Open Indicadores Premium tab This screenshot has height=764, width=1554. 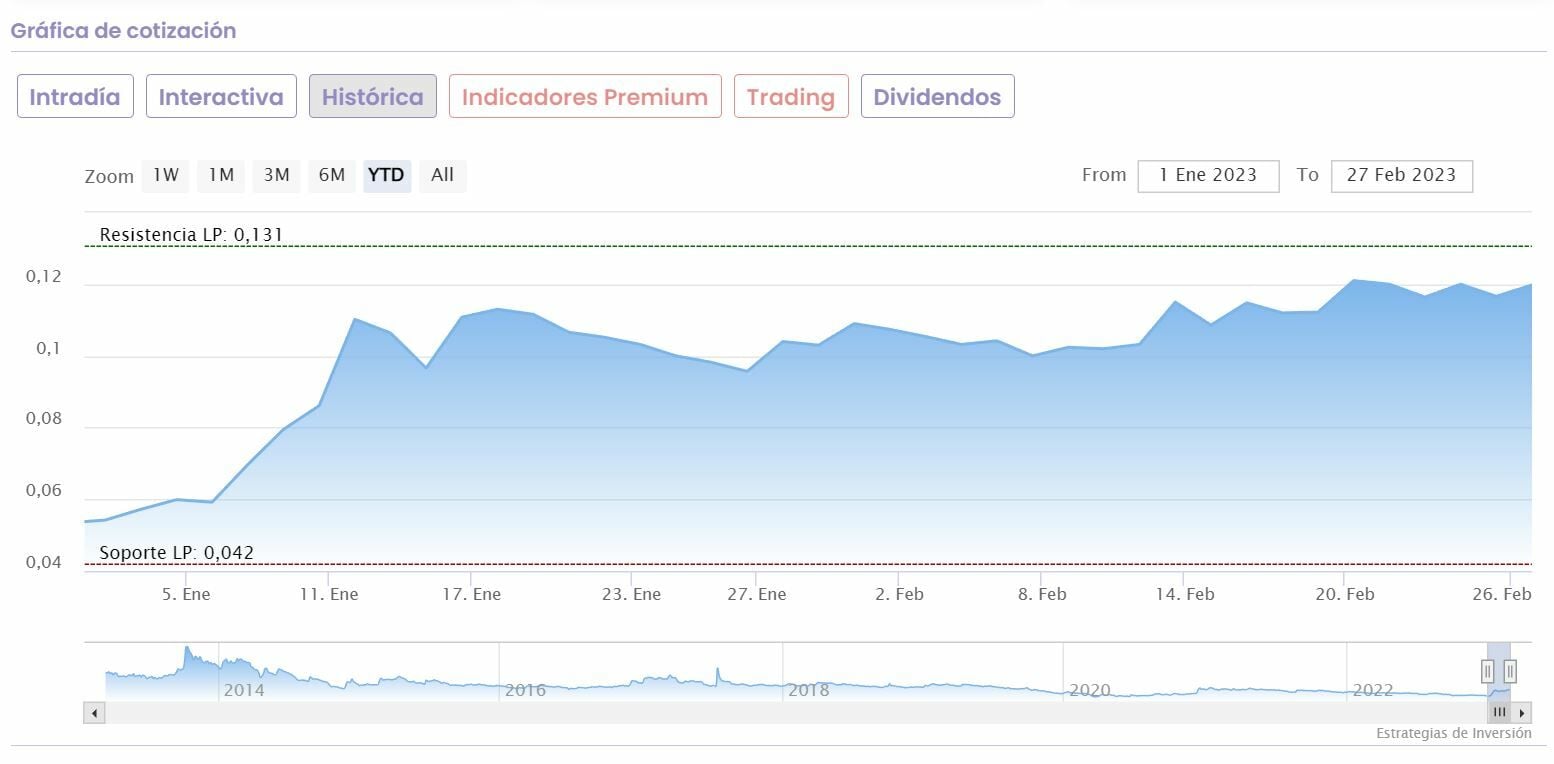585,97
